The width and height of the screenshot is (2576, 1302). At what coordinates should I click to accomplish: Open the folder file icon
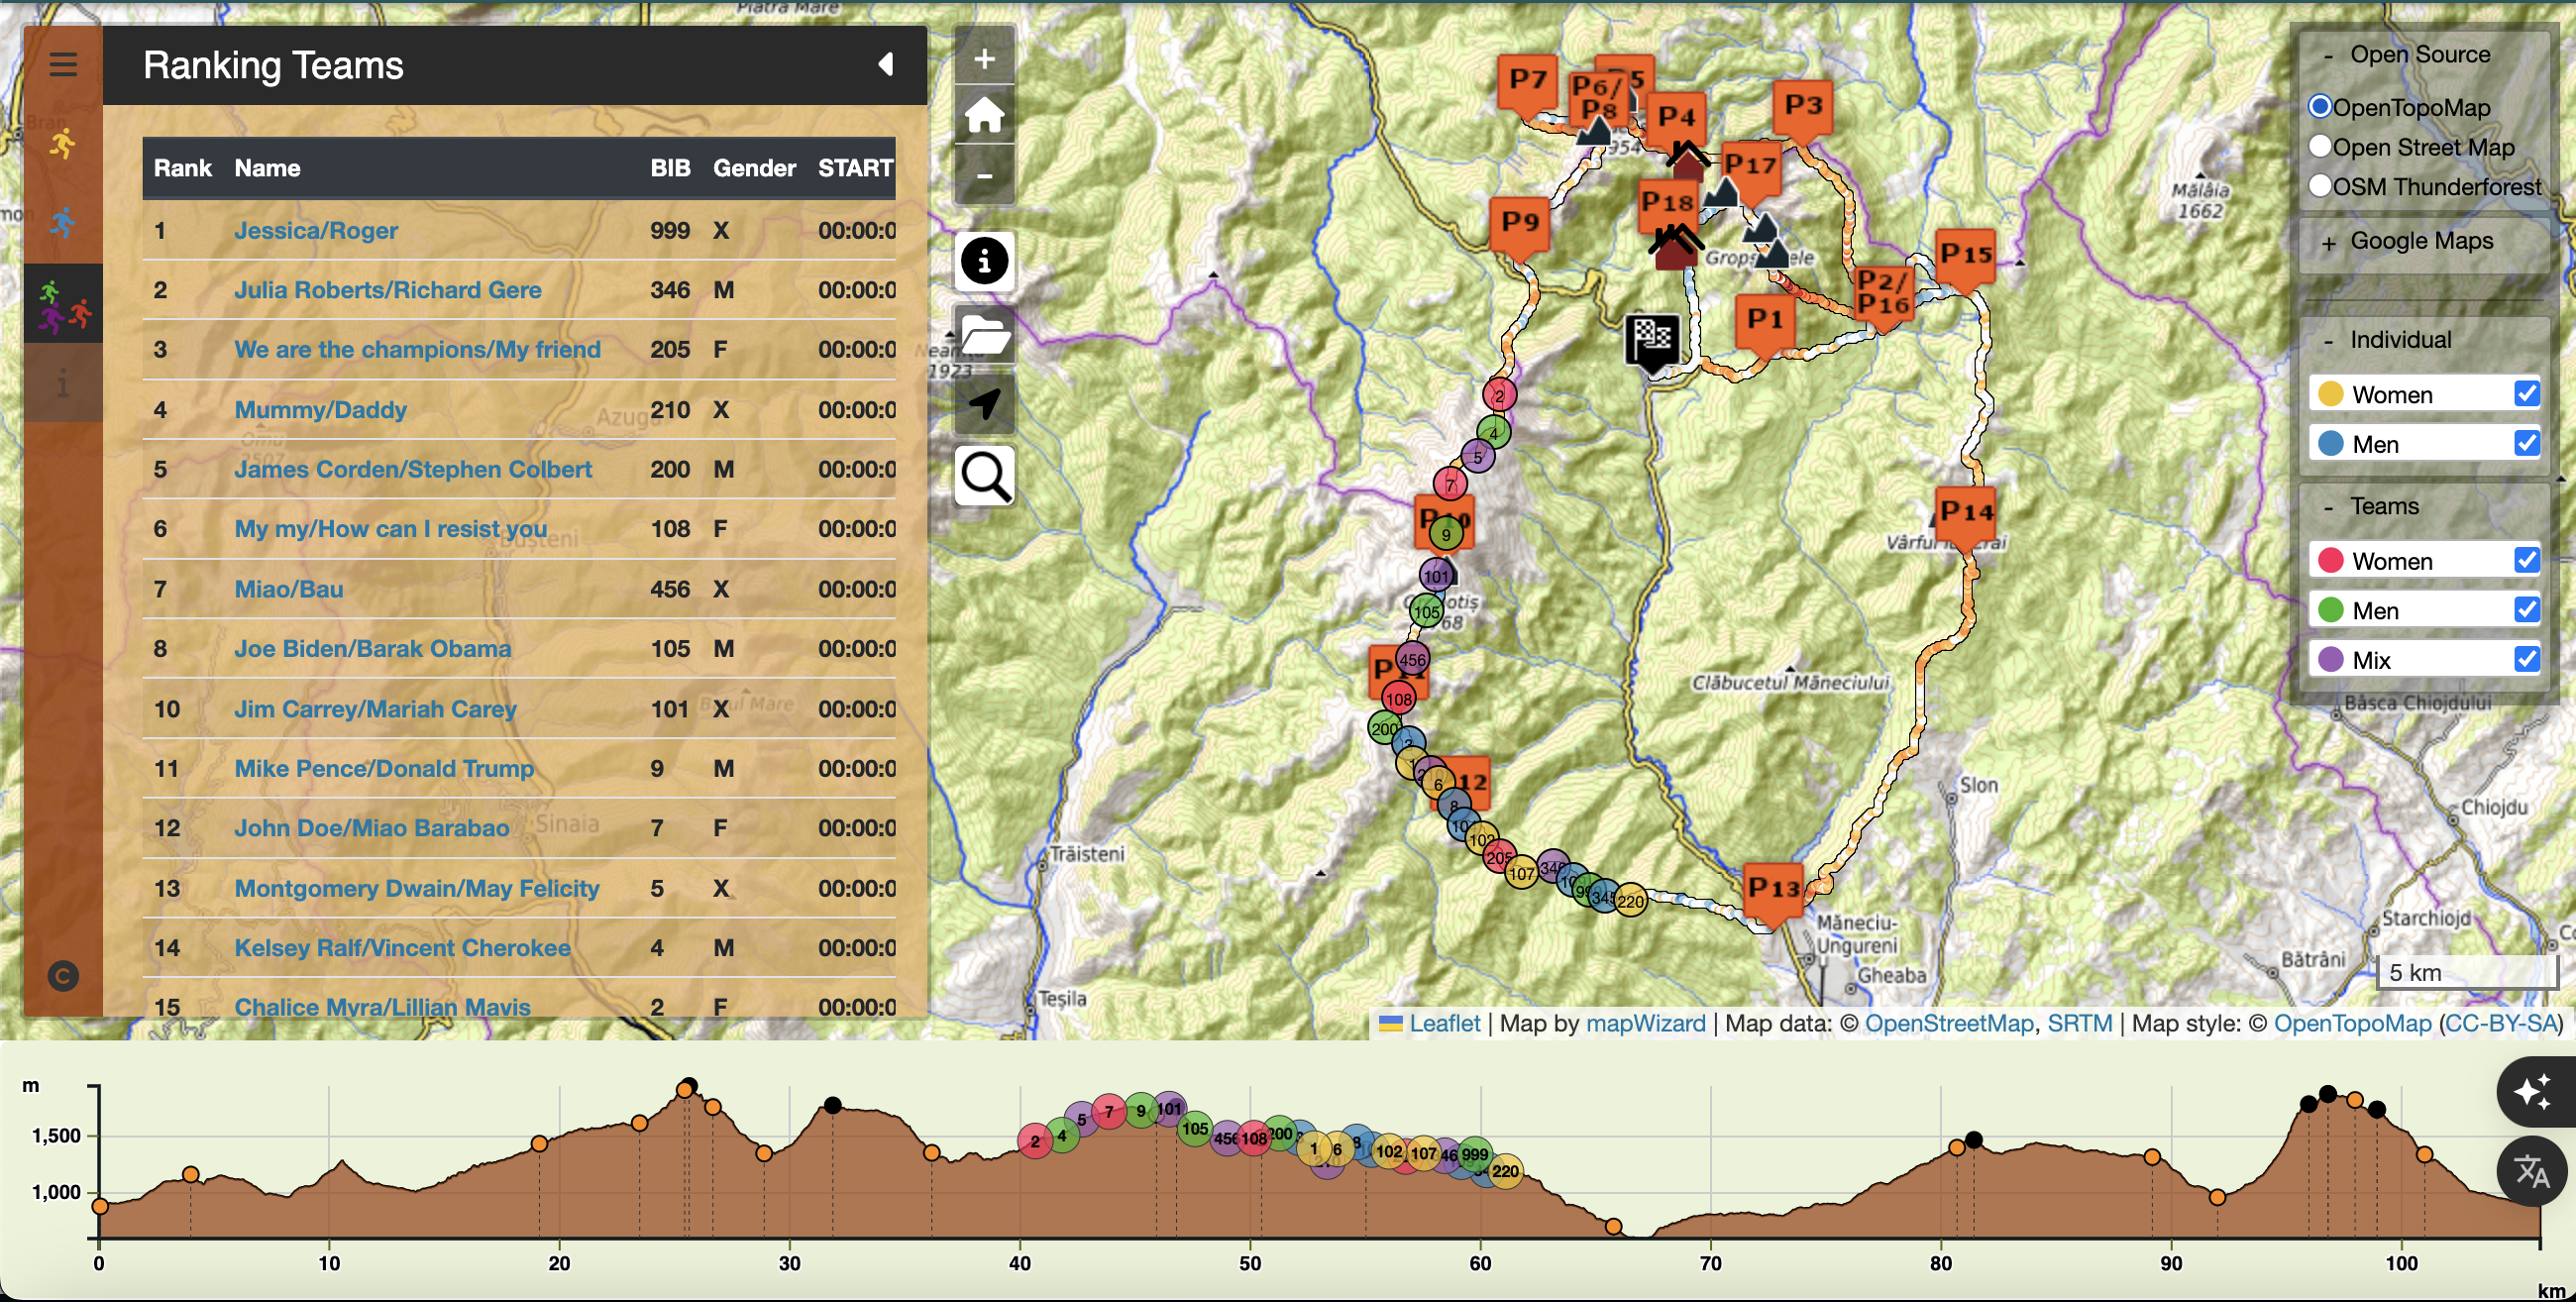tap(984, 334)
